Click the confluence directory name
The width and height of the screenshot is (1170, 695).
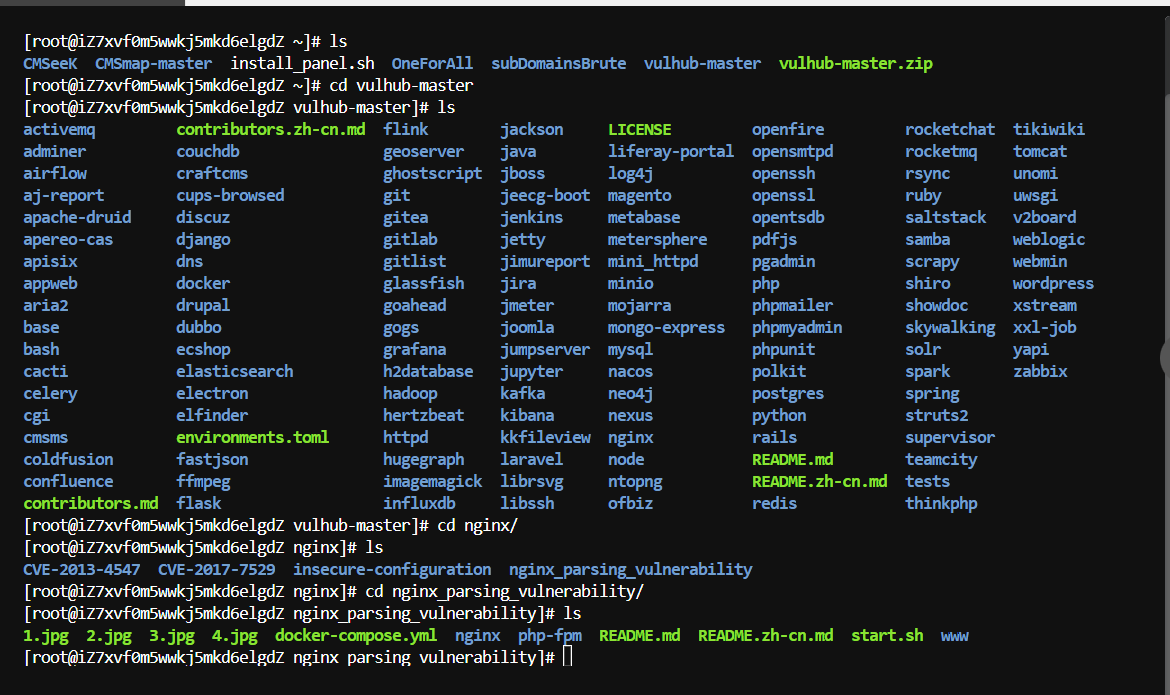(68, 481)
